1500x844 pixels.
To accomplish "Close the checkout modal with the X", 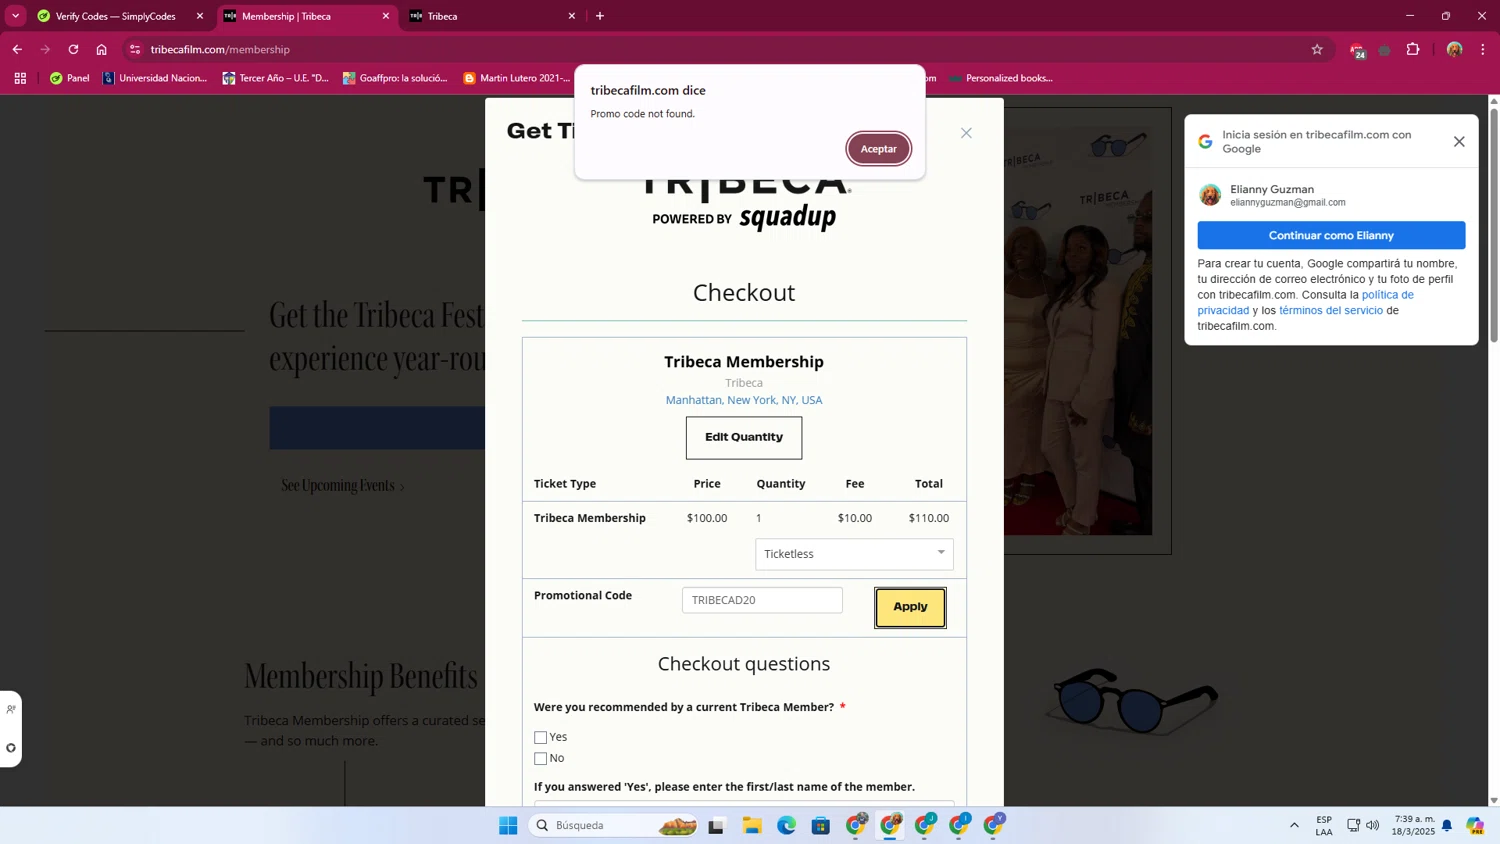I will pos(966,133).
